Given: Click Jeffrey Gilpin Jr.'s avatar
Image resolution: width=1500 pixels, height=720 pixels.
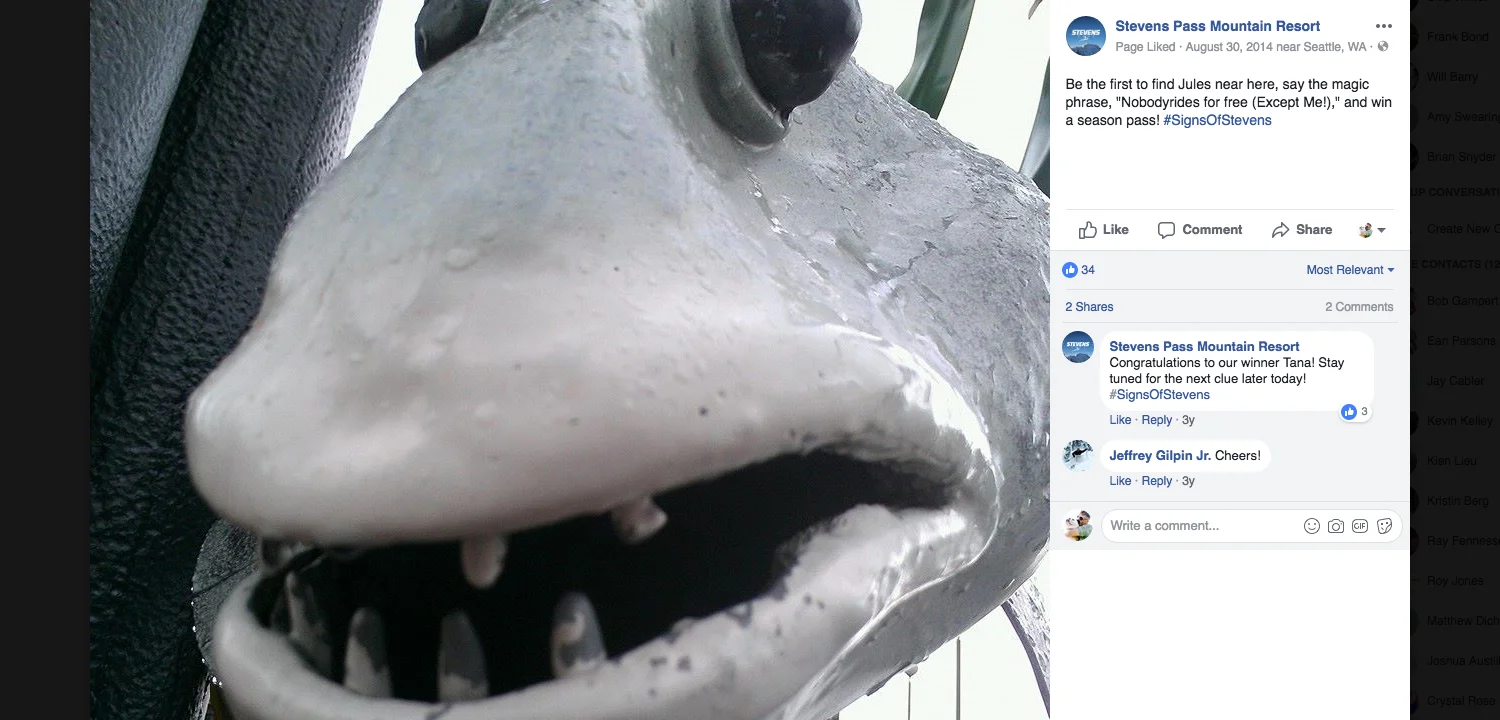Looking at the screenshot, I should pyautogui.click(x=1078, y=456).
